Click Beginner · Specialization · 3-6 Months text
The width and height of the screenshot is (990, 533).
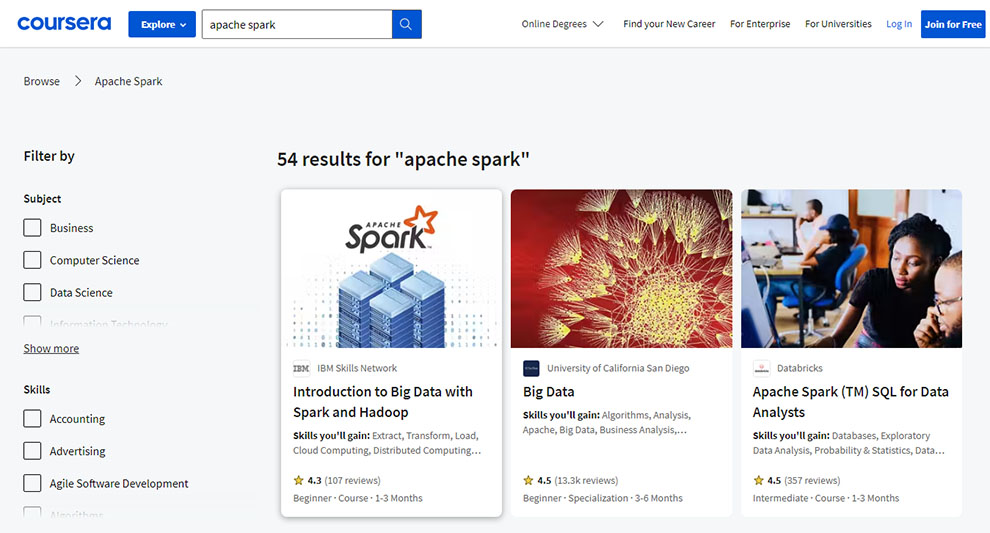pos(603,498)
